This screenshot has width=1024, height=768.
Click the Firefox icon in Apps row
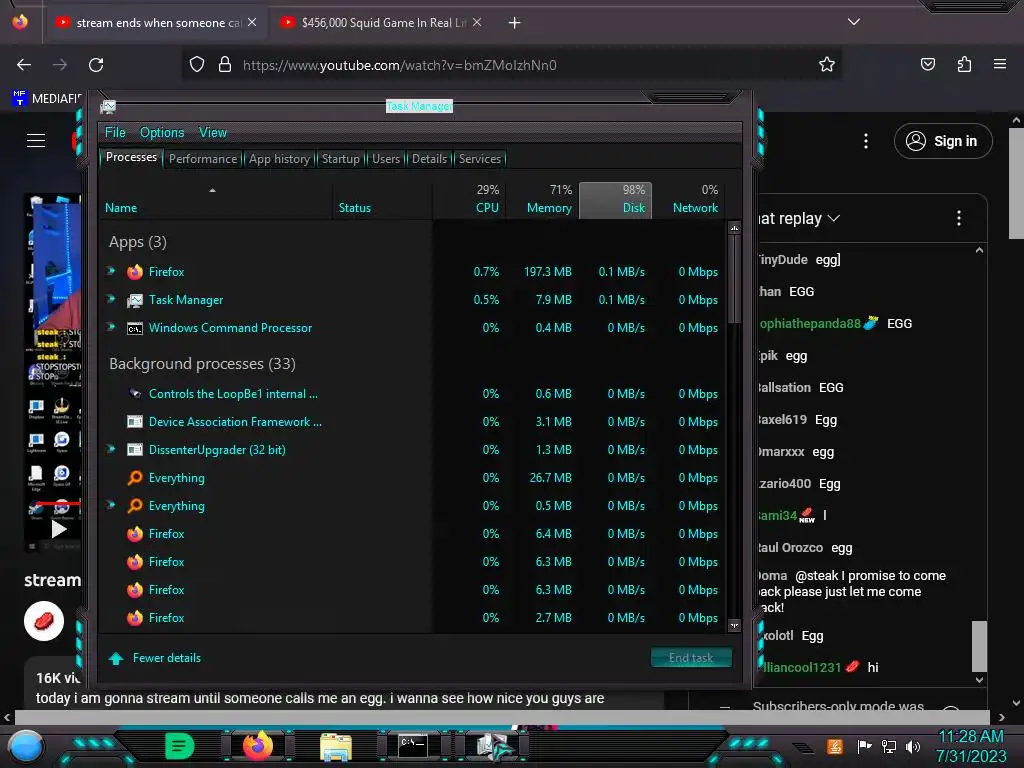click(135, 272)
